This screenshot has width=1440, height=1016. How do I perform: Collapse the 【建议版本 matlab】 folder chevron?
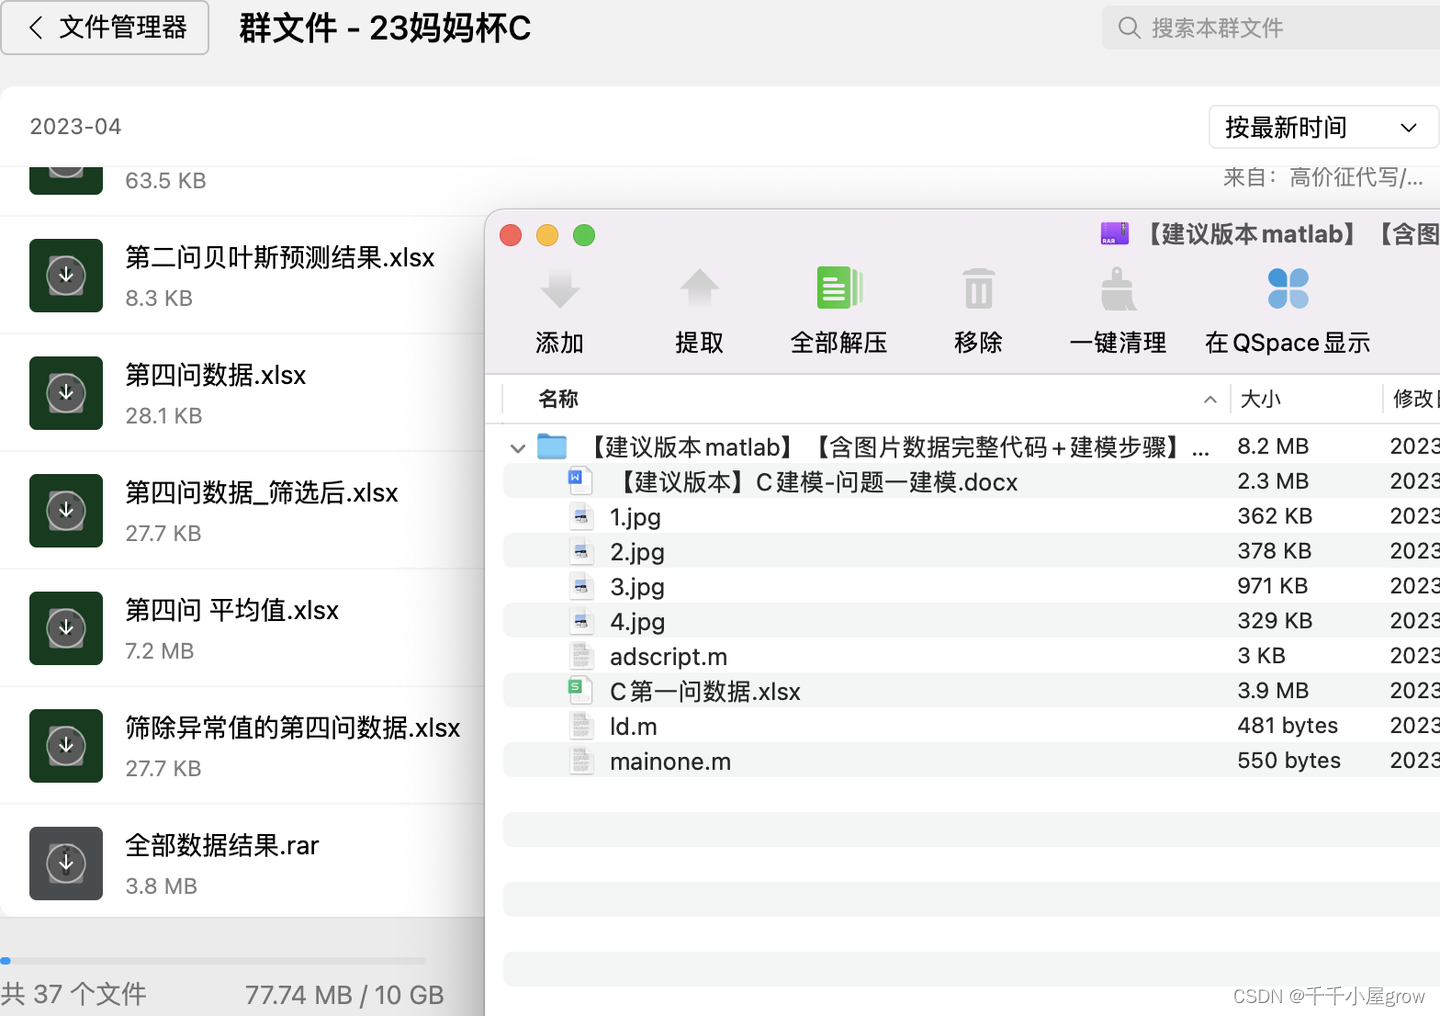pyautogui.click(x=517, y=447)
